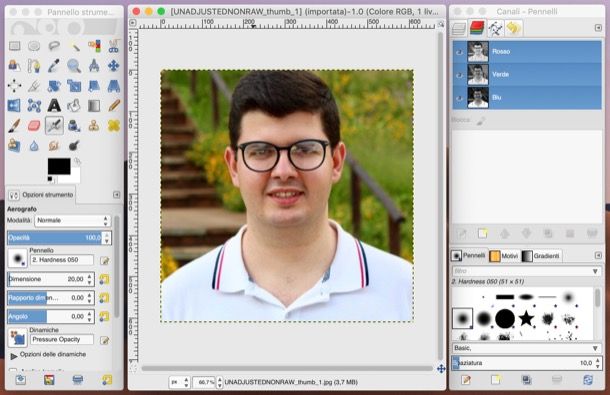Select the Scale tool
Screen dimensions: 610x395
click(74, 86)
